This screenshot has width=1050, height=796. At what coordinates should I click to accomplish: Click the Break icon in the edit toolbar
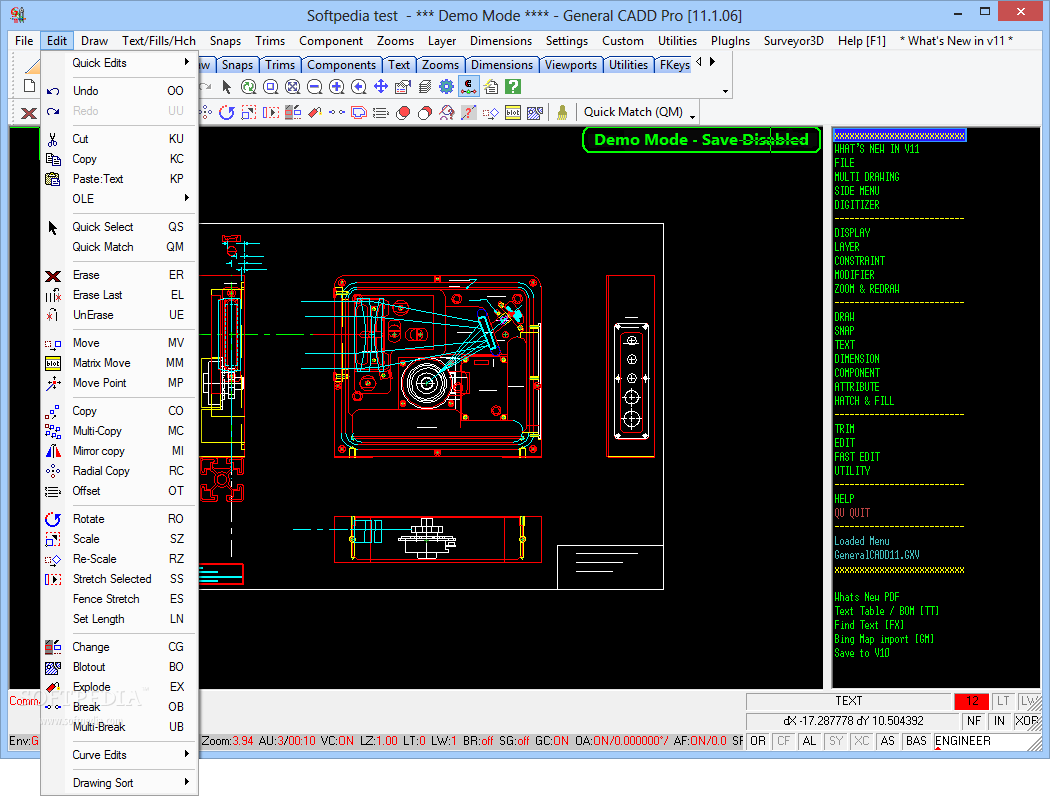click(x=337, y=112)
